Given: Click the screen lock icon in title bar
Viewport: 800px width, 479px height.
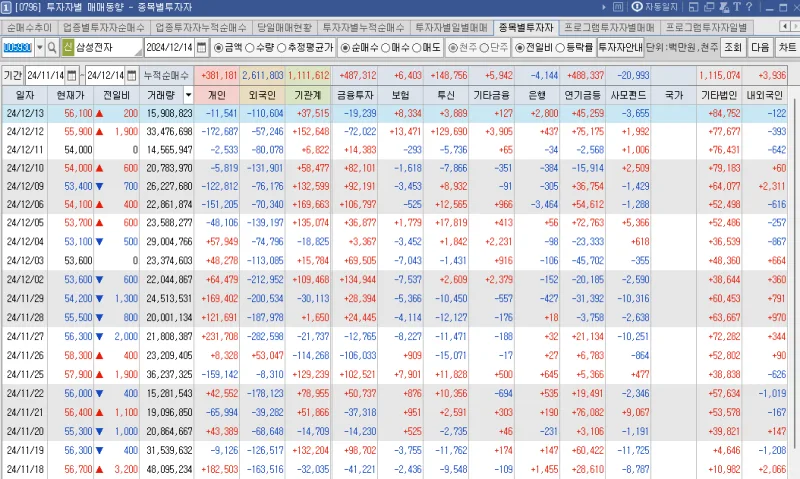Looking at the screenshot, I should [723, 7].
